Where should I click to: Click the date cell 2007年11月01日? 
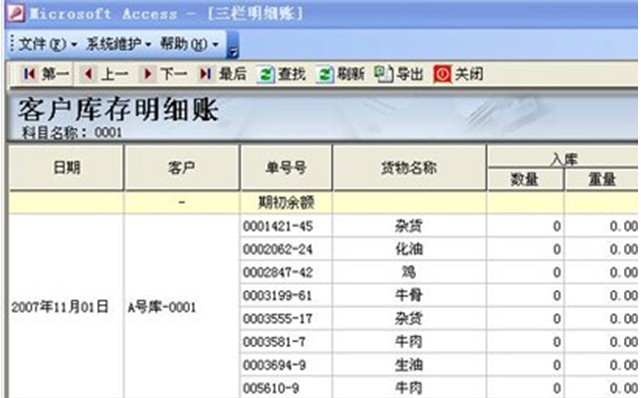point(60,306)
